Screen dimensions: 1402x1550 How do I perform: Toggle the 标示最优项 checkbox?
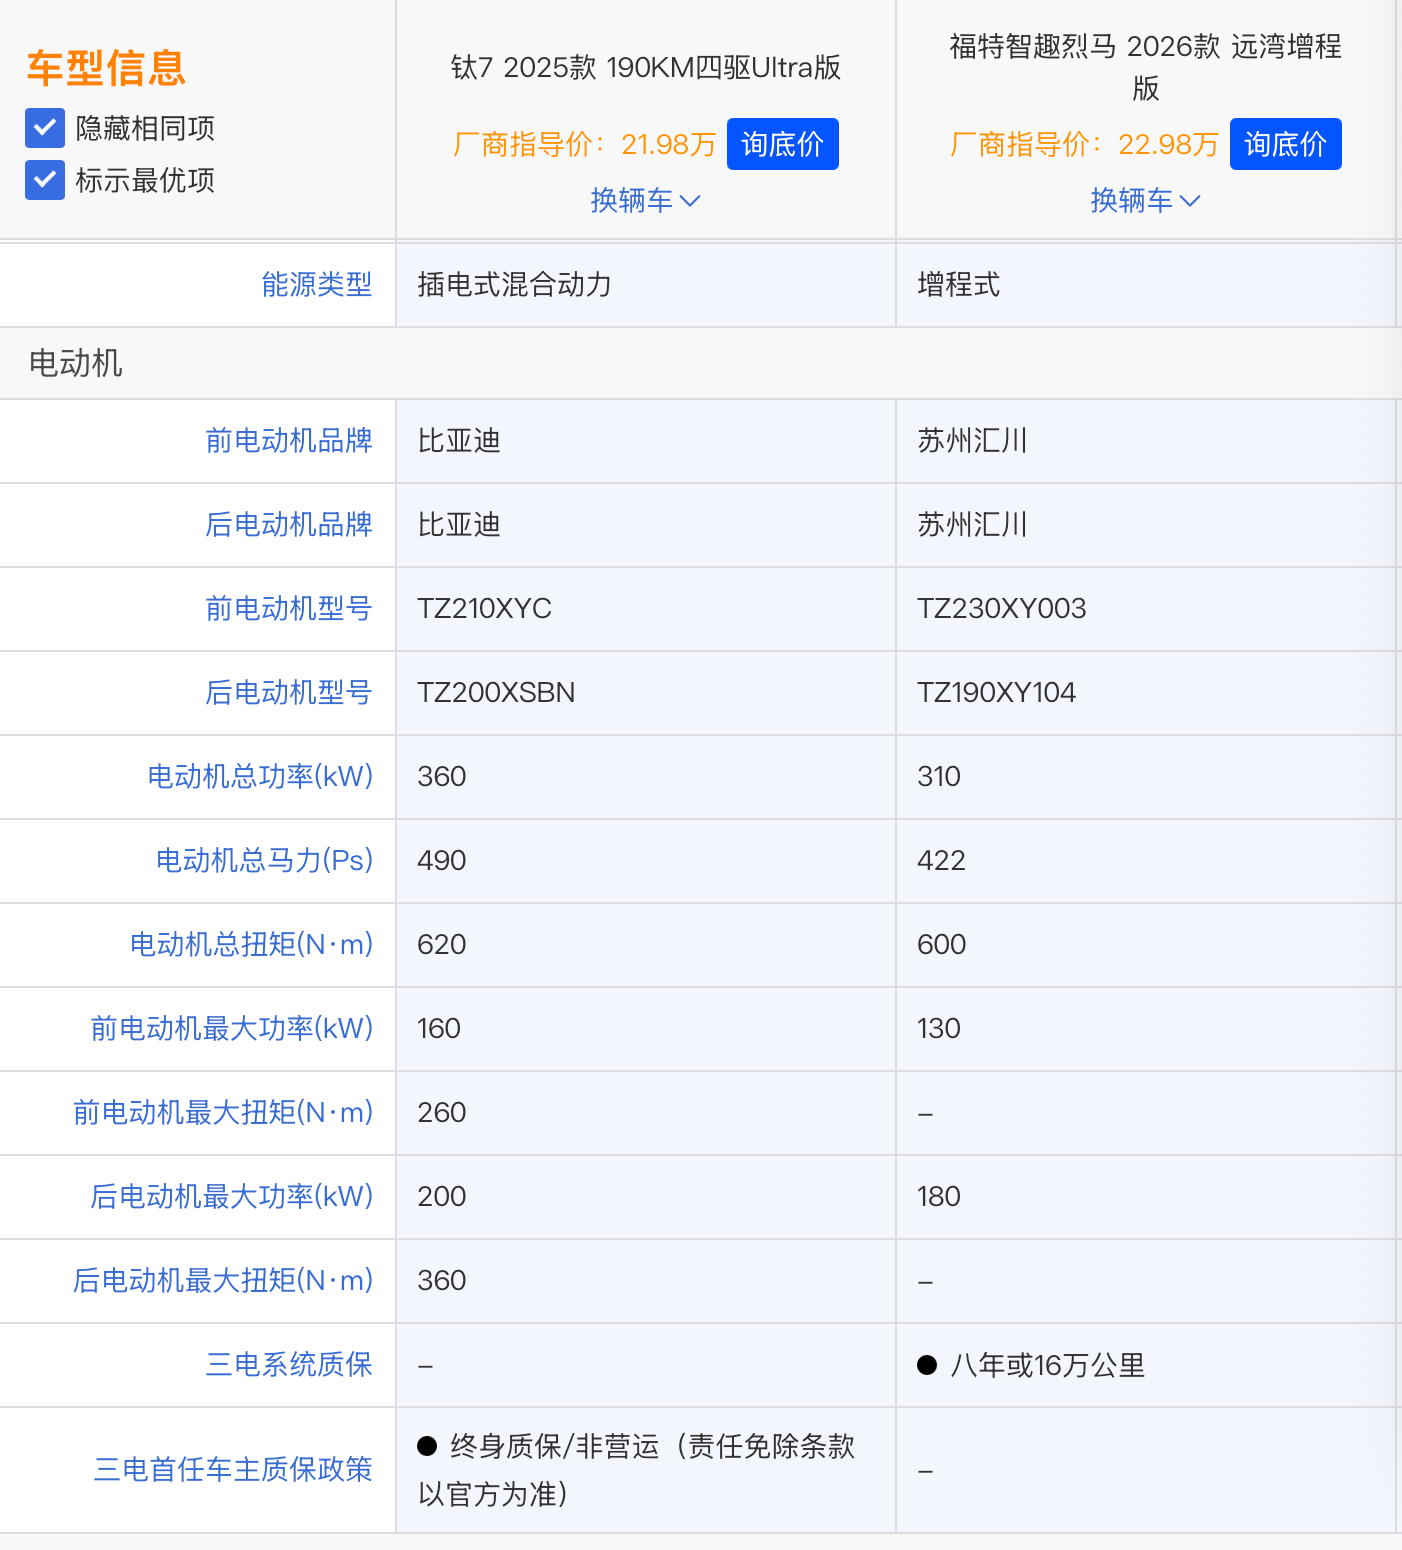tap(45, 180)
